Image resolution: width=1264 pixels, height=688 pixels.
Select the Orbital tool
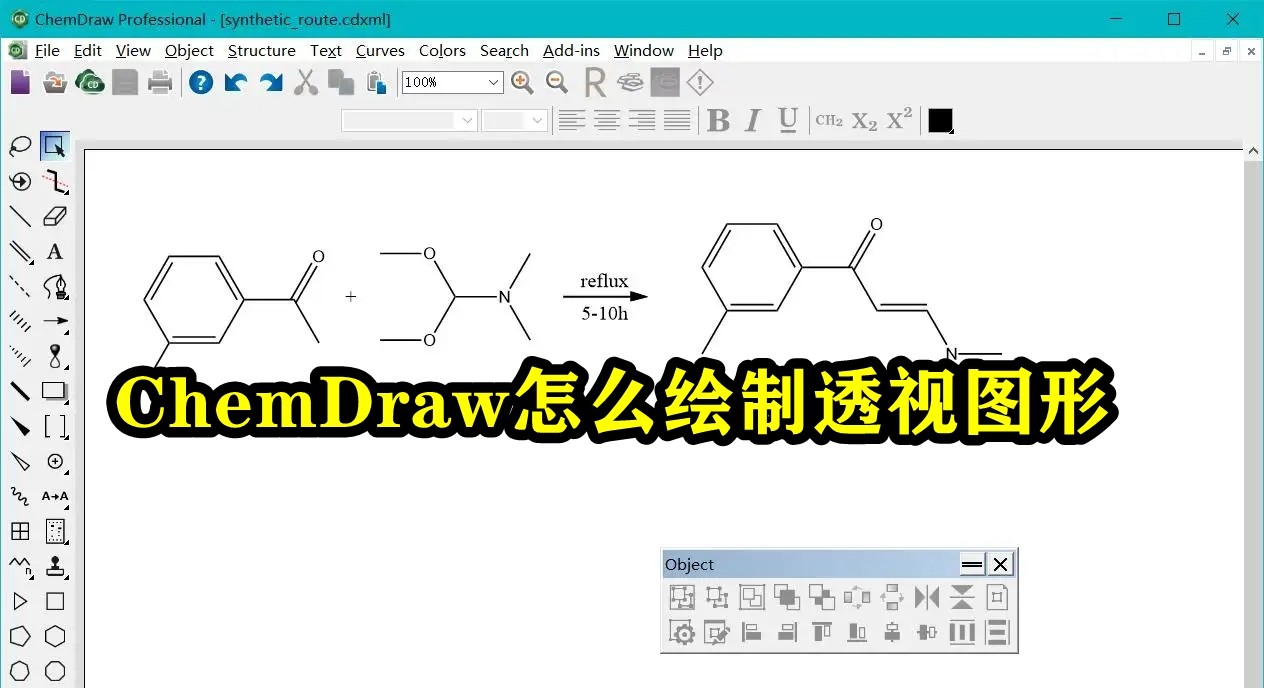pyautogui.click(x=55, y=357)
